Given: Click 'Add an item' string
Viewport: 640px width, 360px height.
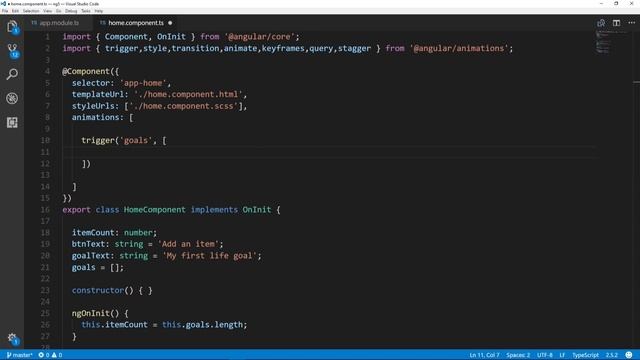Looking at the screenshot, I should coord(189,244).
